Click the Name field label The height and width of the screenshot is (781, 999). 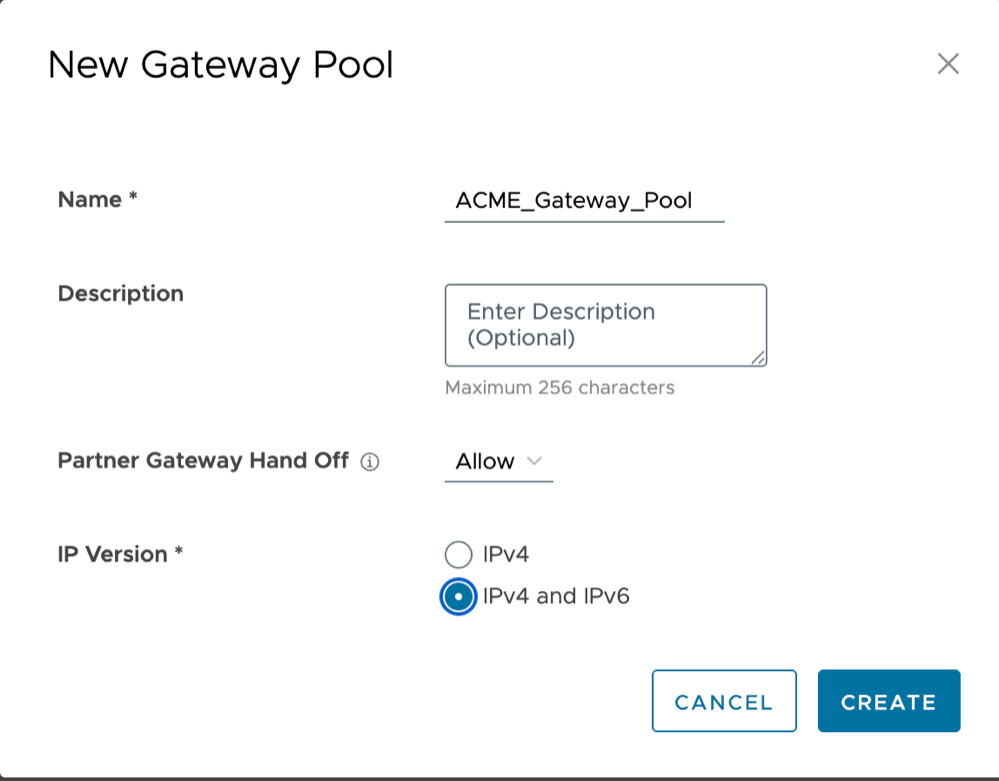click(x=97, y=199)
